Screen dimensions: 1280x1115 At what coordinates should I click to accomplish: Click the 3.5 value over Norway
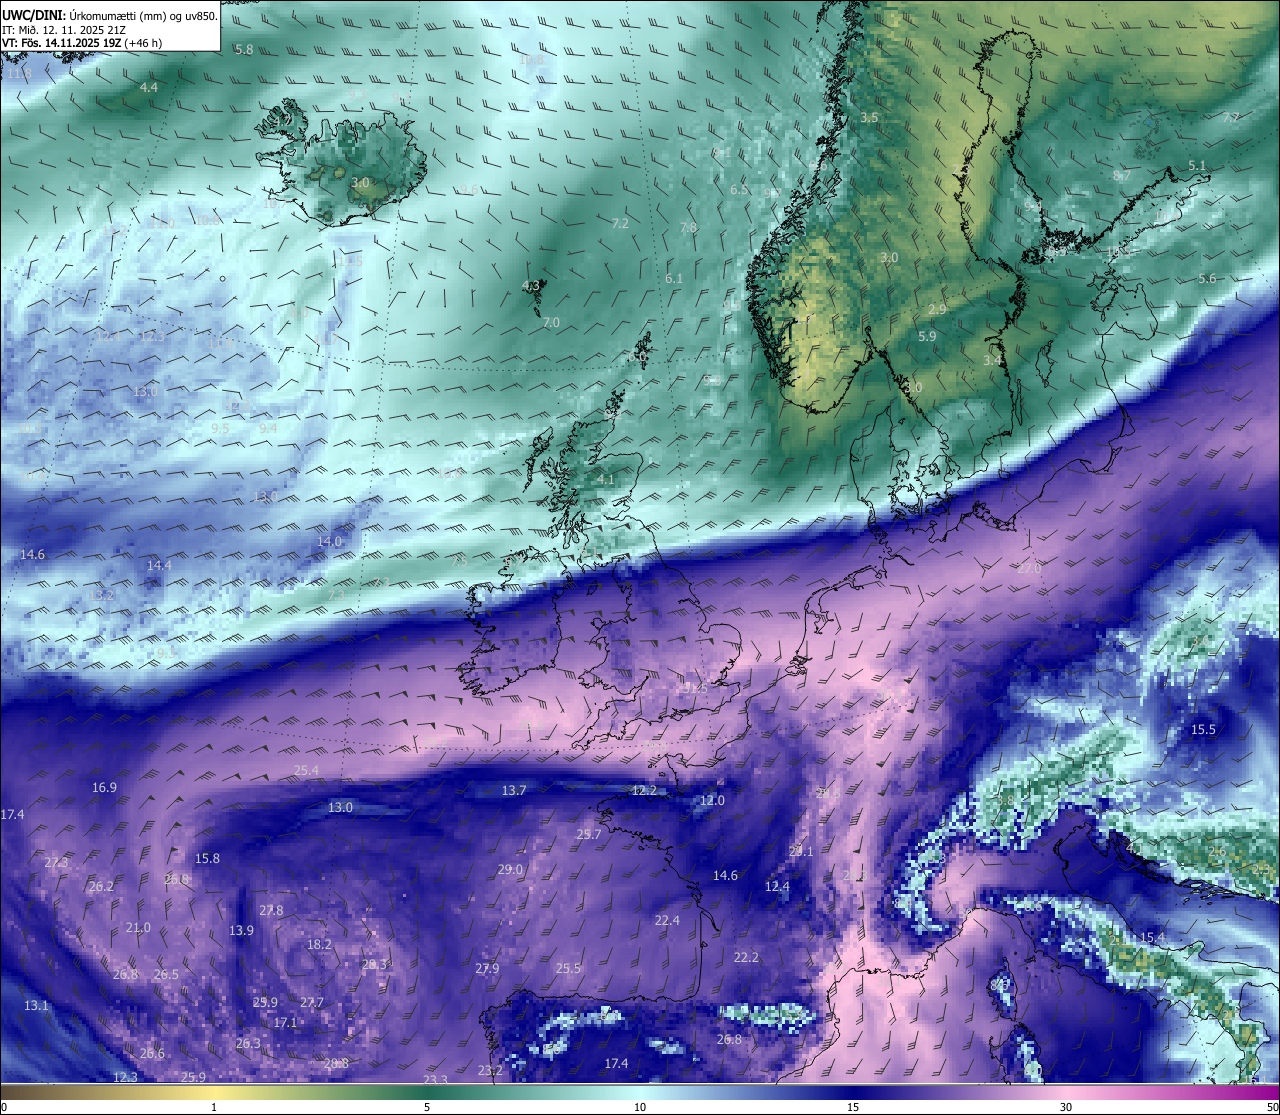[x=869, y=118]
